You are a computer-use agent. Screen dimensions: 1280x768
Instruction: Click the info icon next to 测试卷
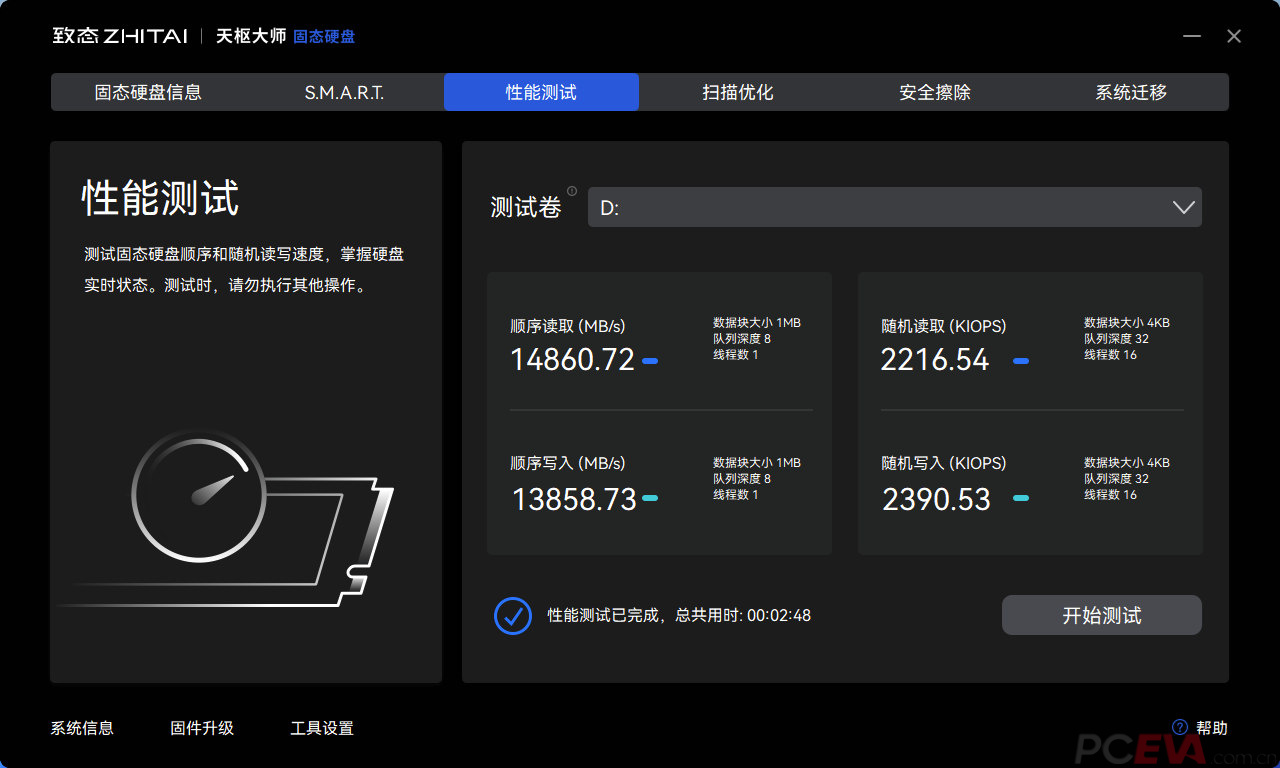572,191
